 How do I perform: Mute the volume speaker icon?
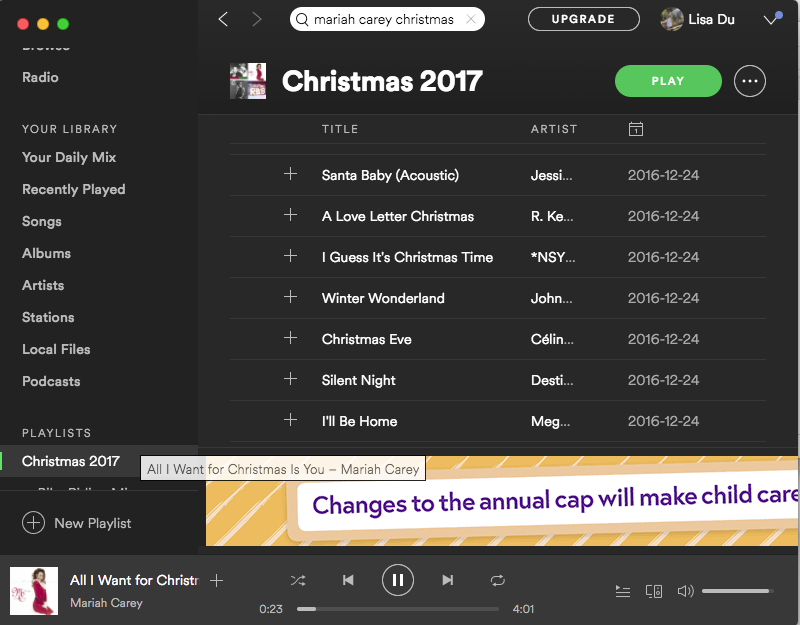click(x=685, y=591)
